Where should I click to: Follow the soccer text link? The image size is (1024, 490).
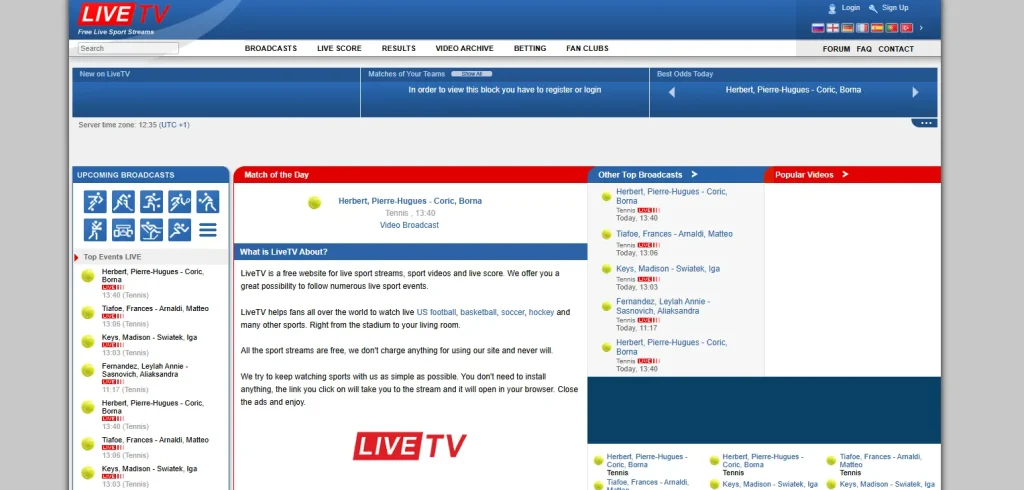tap(513, 312)
